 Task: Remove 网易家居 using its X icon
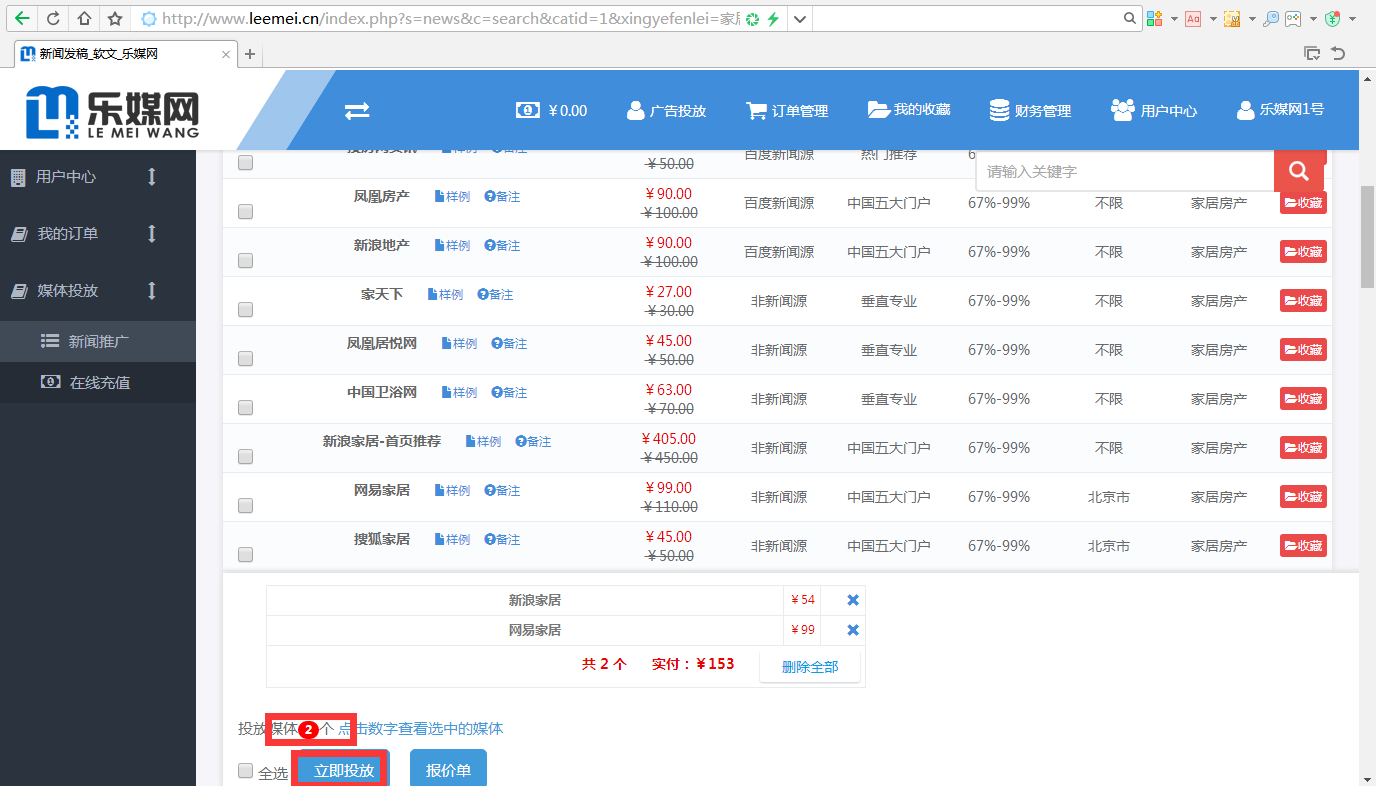(x=853, y=630)
